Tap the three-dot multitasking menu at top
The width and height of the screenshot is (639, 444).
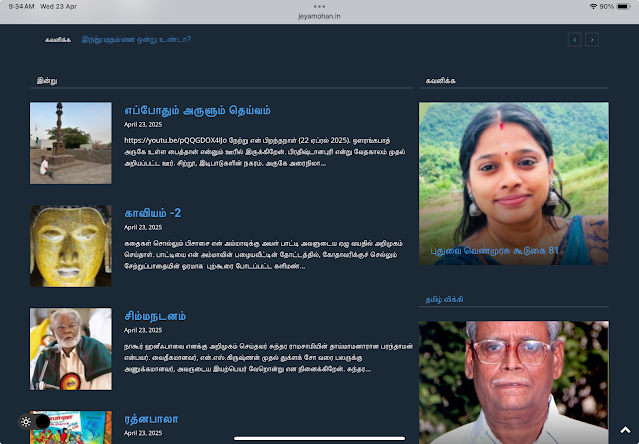[320, 6]
